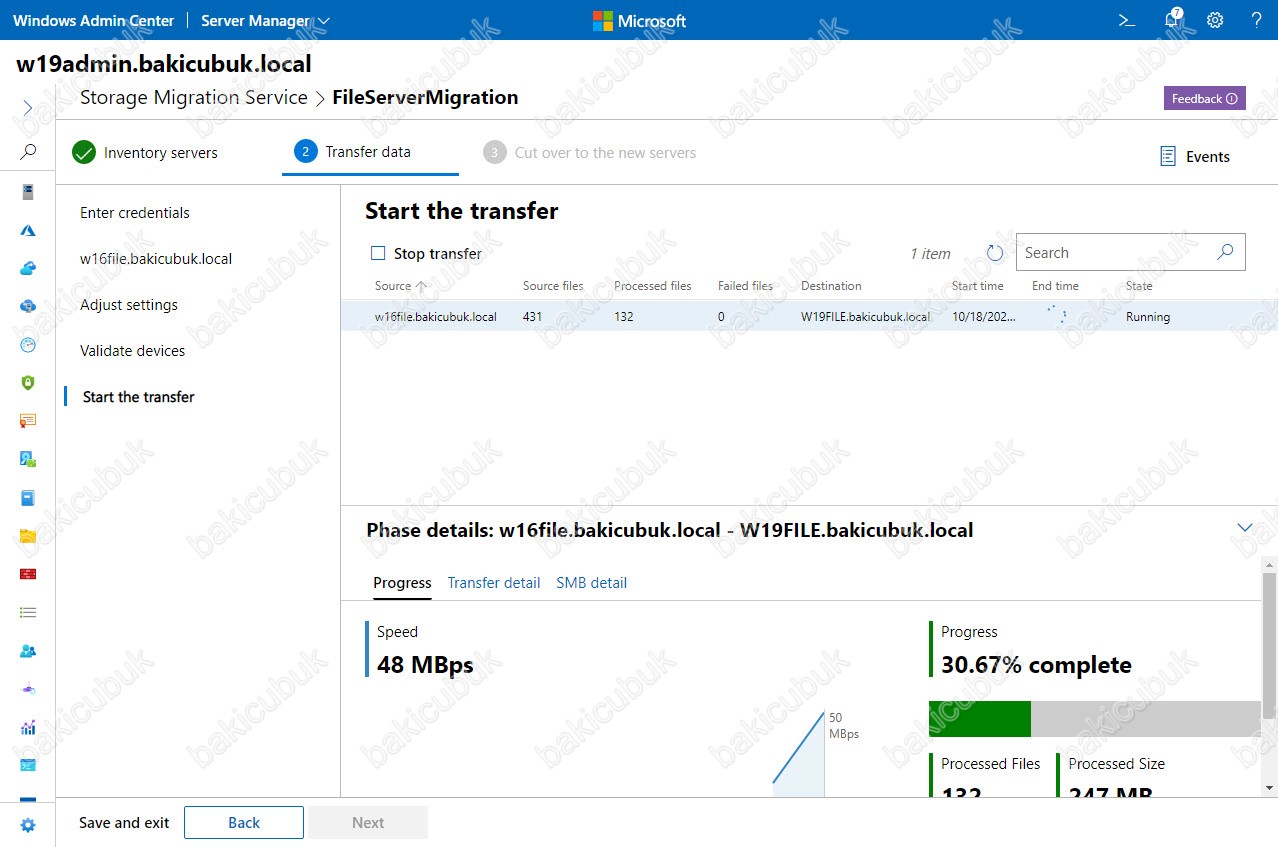This screenshot has width=1278, height=847.
Task: Open the green shield security icon
Action: coord(28,383)
